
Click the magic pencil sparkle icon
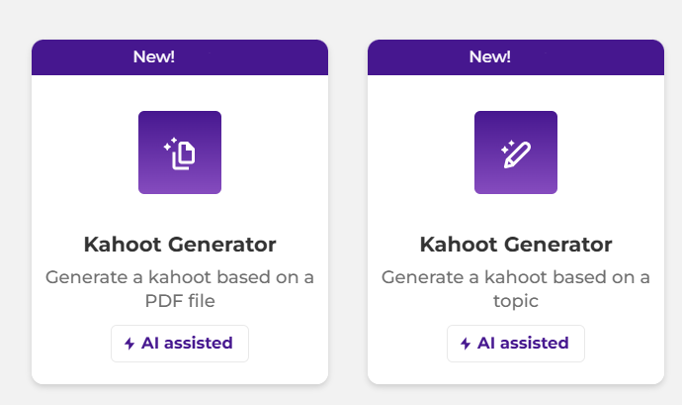click(515, 153)
